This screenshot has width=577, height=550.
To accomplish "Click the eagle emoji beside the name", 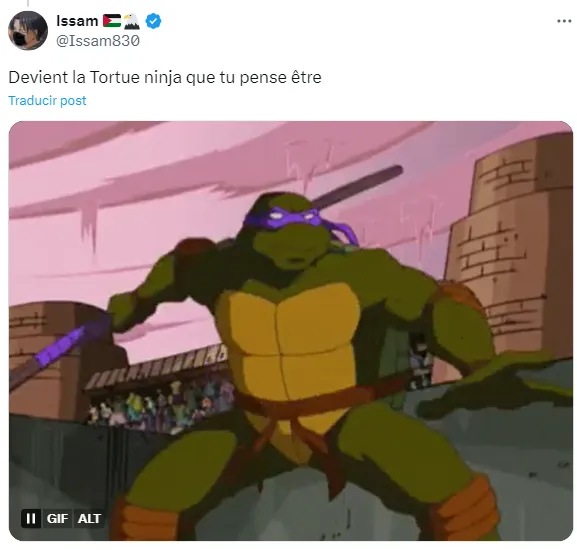I will [x=131, y=21].
